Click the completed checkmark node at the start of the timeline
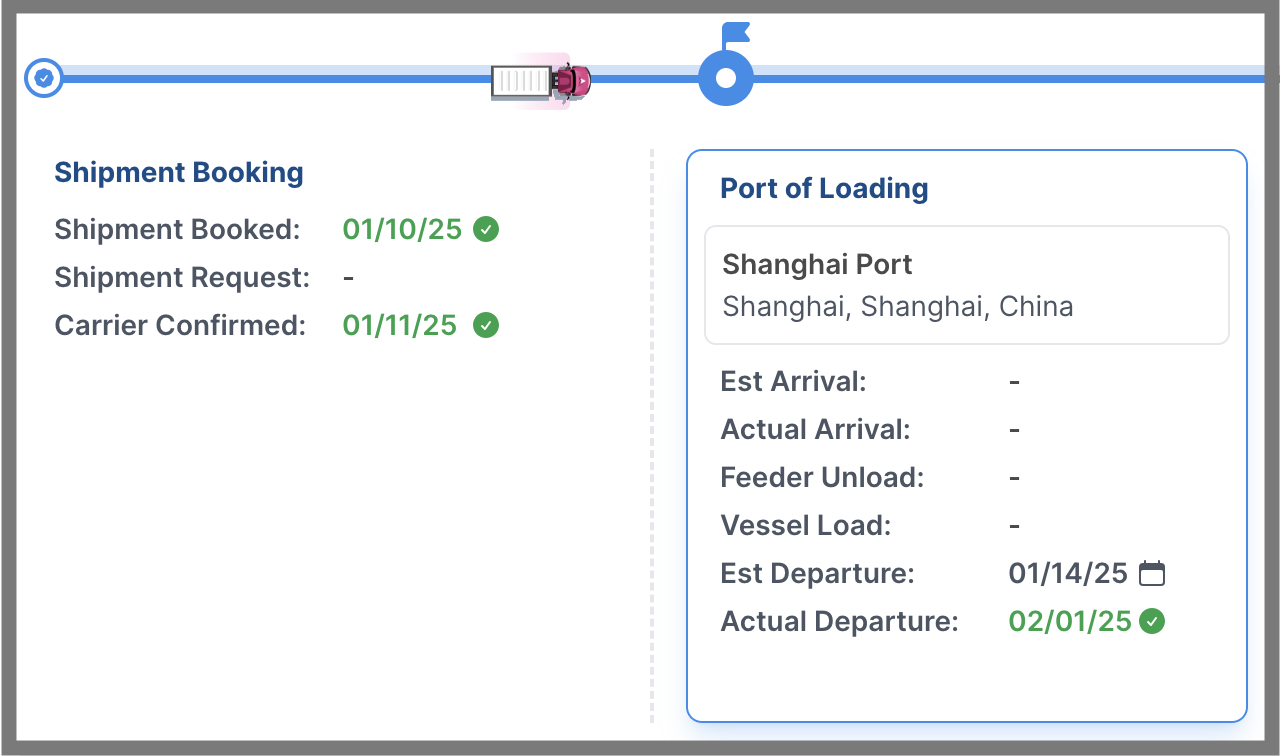Image resolution: width=1280 pixels, height=756 pixels. [x=43, y=77]
